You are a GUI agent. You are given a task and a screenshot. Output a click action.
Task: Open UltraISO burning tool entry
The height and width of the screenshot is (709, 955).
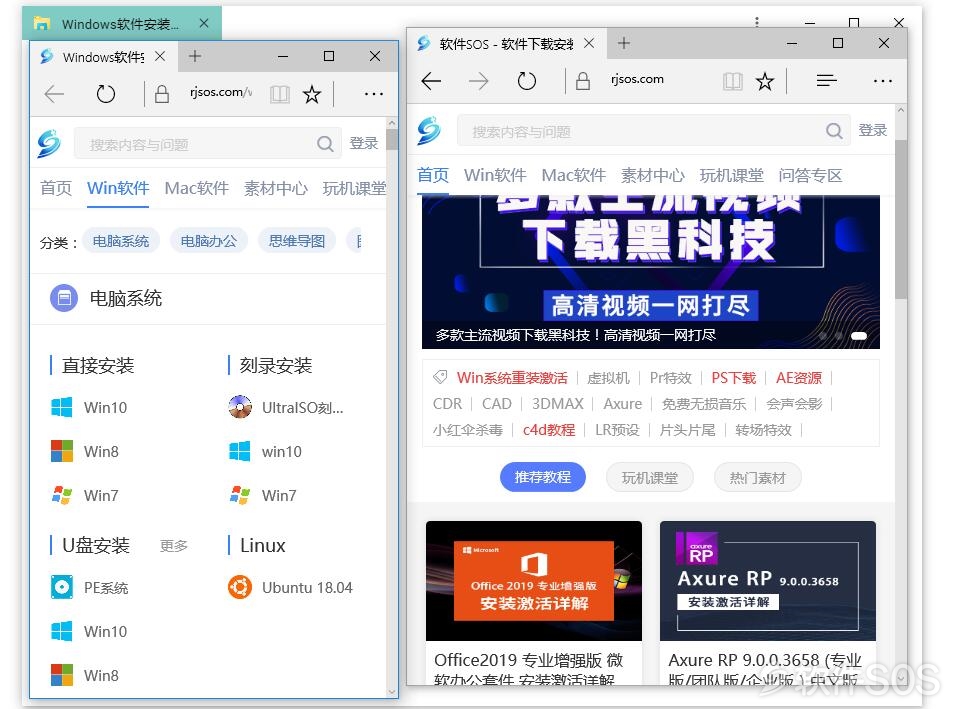(286, 407)
